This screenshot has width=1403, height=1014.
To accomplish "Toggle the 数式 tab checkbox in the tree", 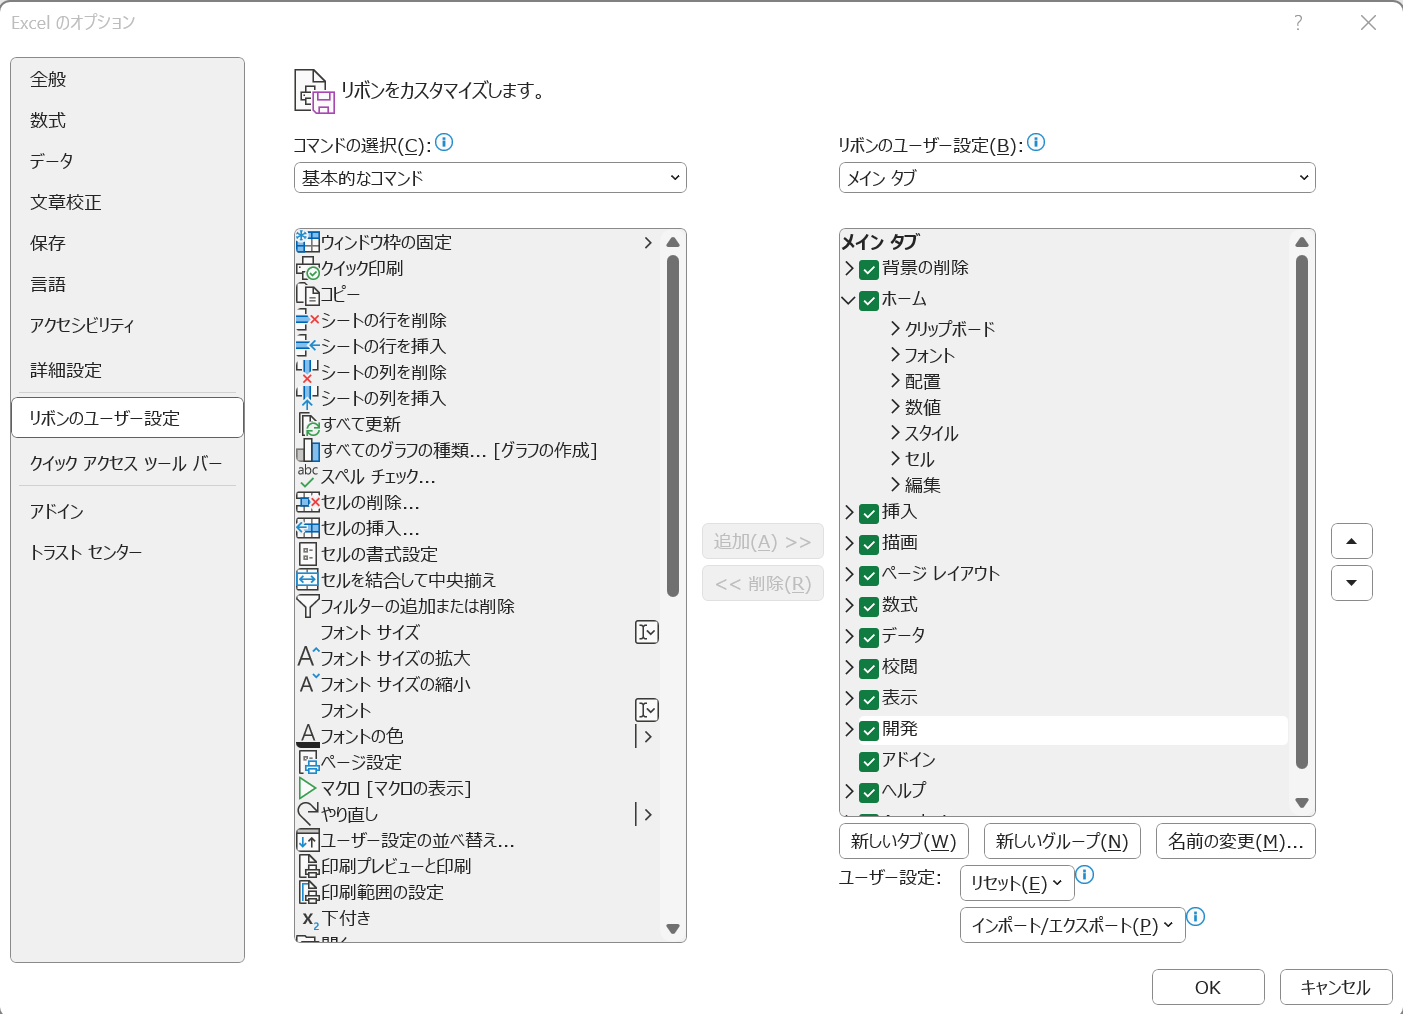I will [x=869, y=606].
